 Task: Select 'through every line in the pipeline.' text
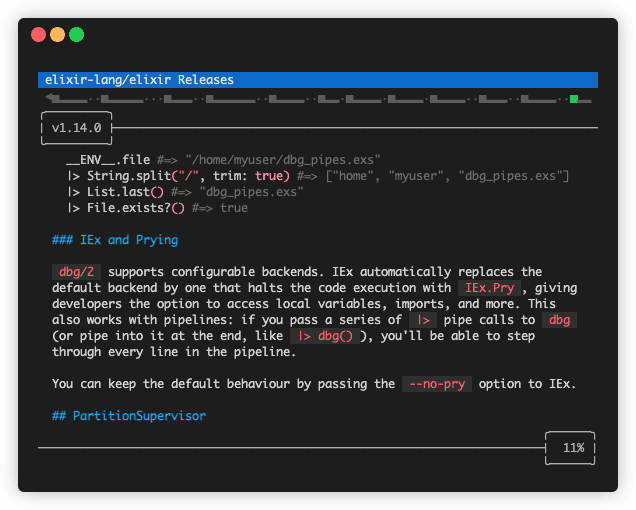point(174,352)
